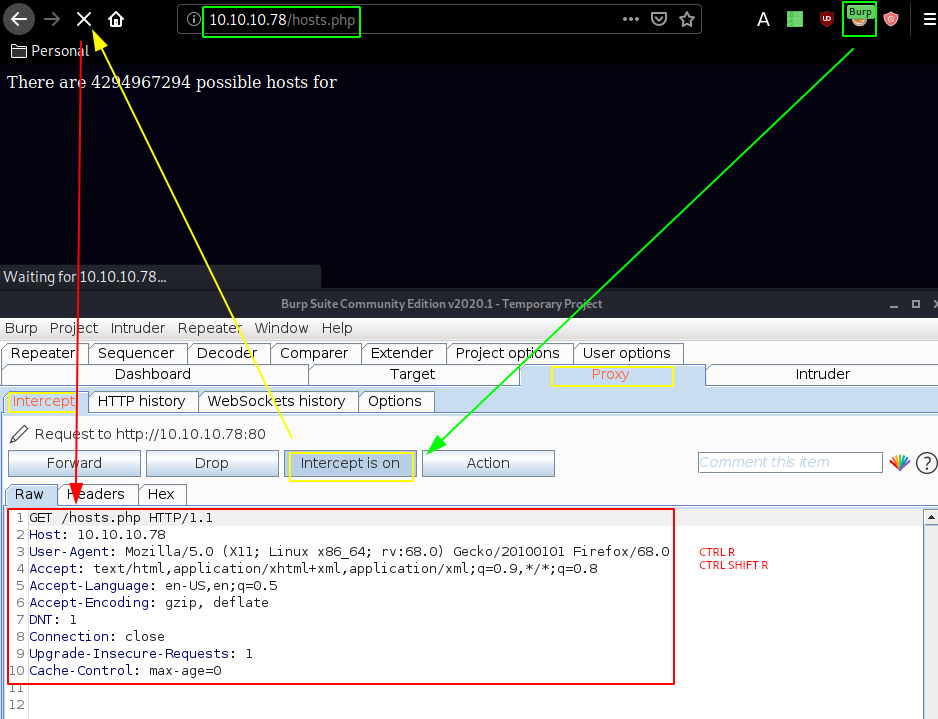Click the DNT: 1 header line
Image resolution: width=938 pixels, height=719 pixels.
pyautogui.click(x=53, y=620)
